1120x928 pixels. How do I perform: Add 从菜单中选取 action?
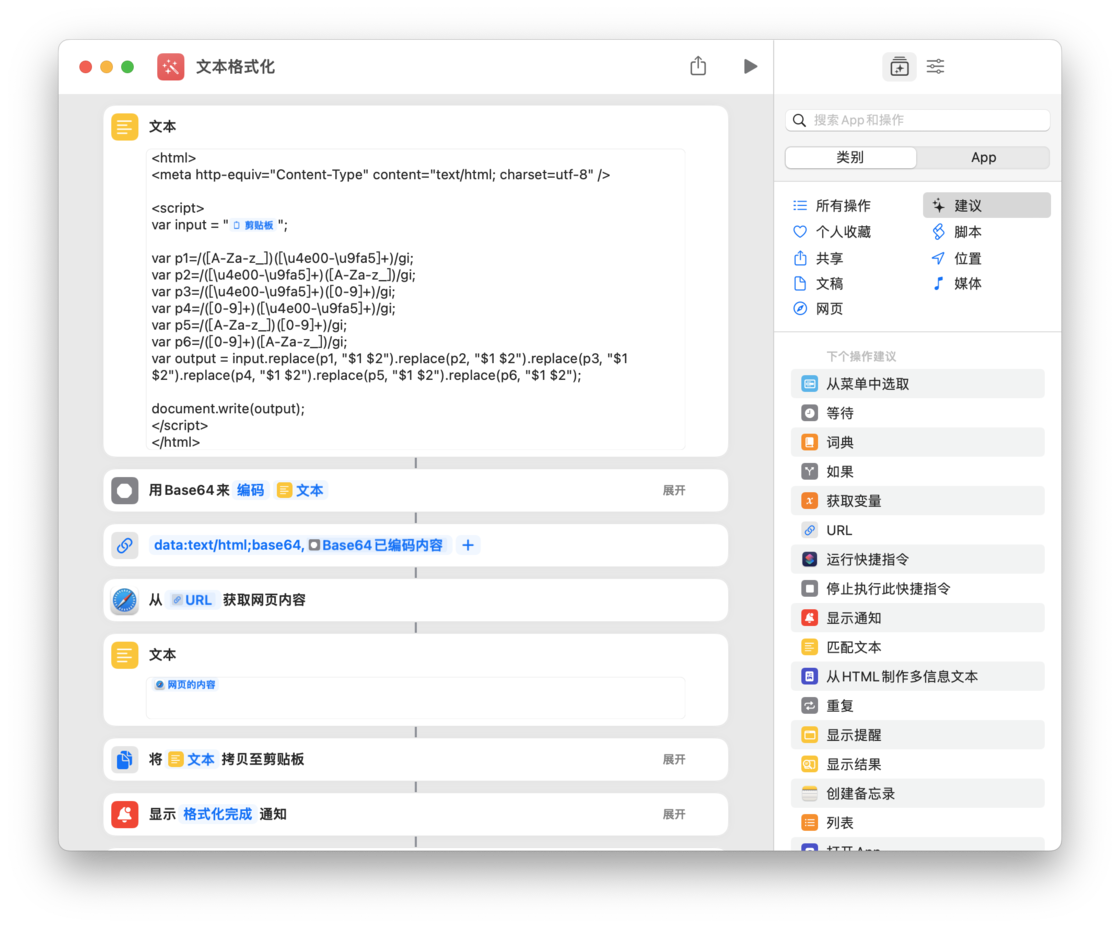(917, 384)
